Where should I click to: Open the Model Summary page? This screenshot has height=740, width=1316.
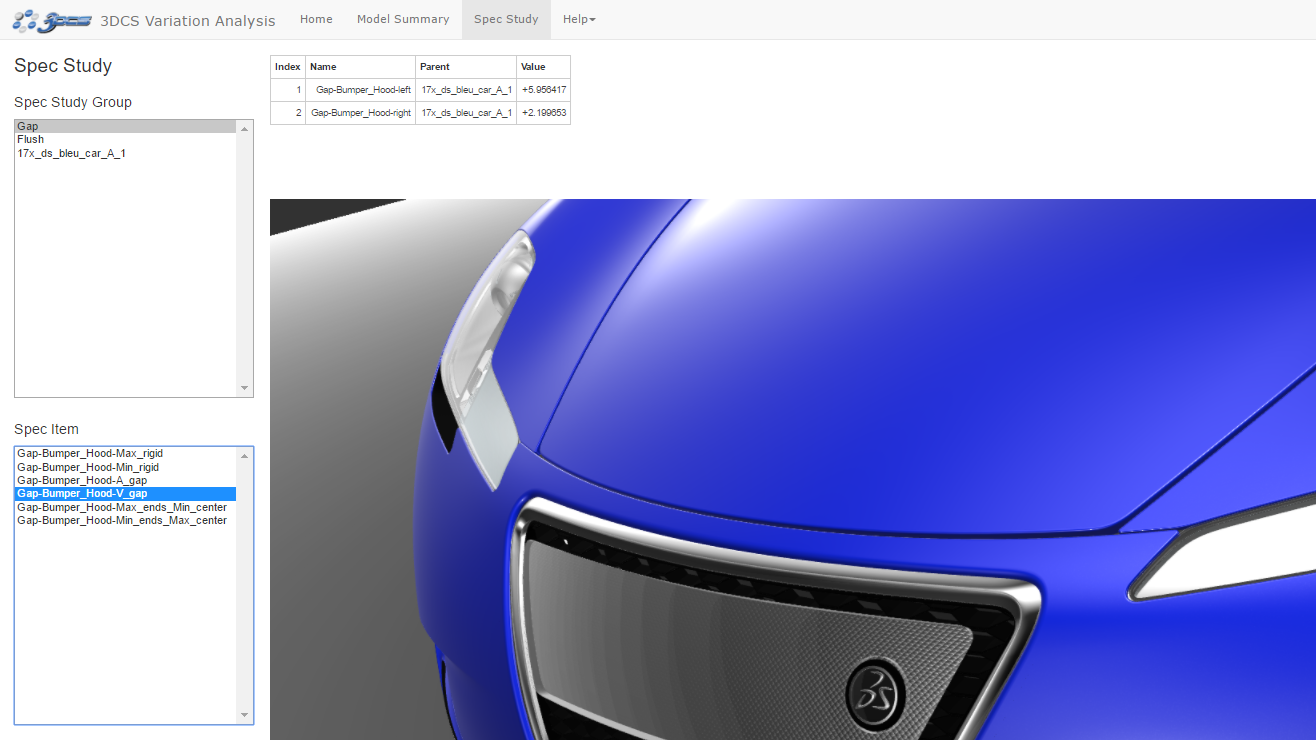pos(403,19)
